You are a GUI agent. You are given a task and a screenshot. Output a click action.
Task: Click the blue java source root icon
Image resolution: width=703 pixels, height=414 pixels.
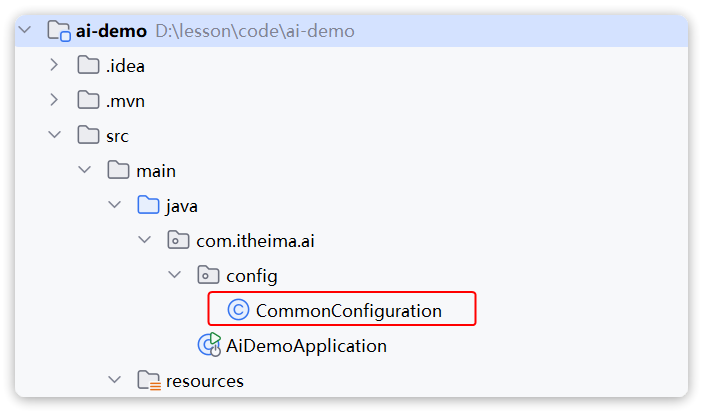pos(148,205)
